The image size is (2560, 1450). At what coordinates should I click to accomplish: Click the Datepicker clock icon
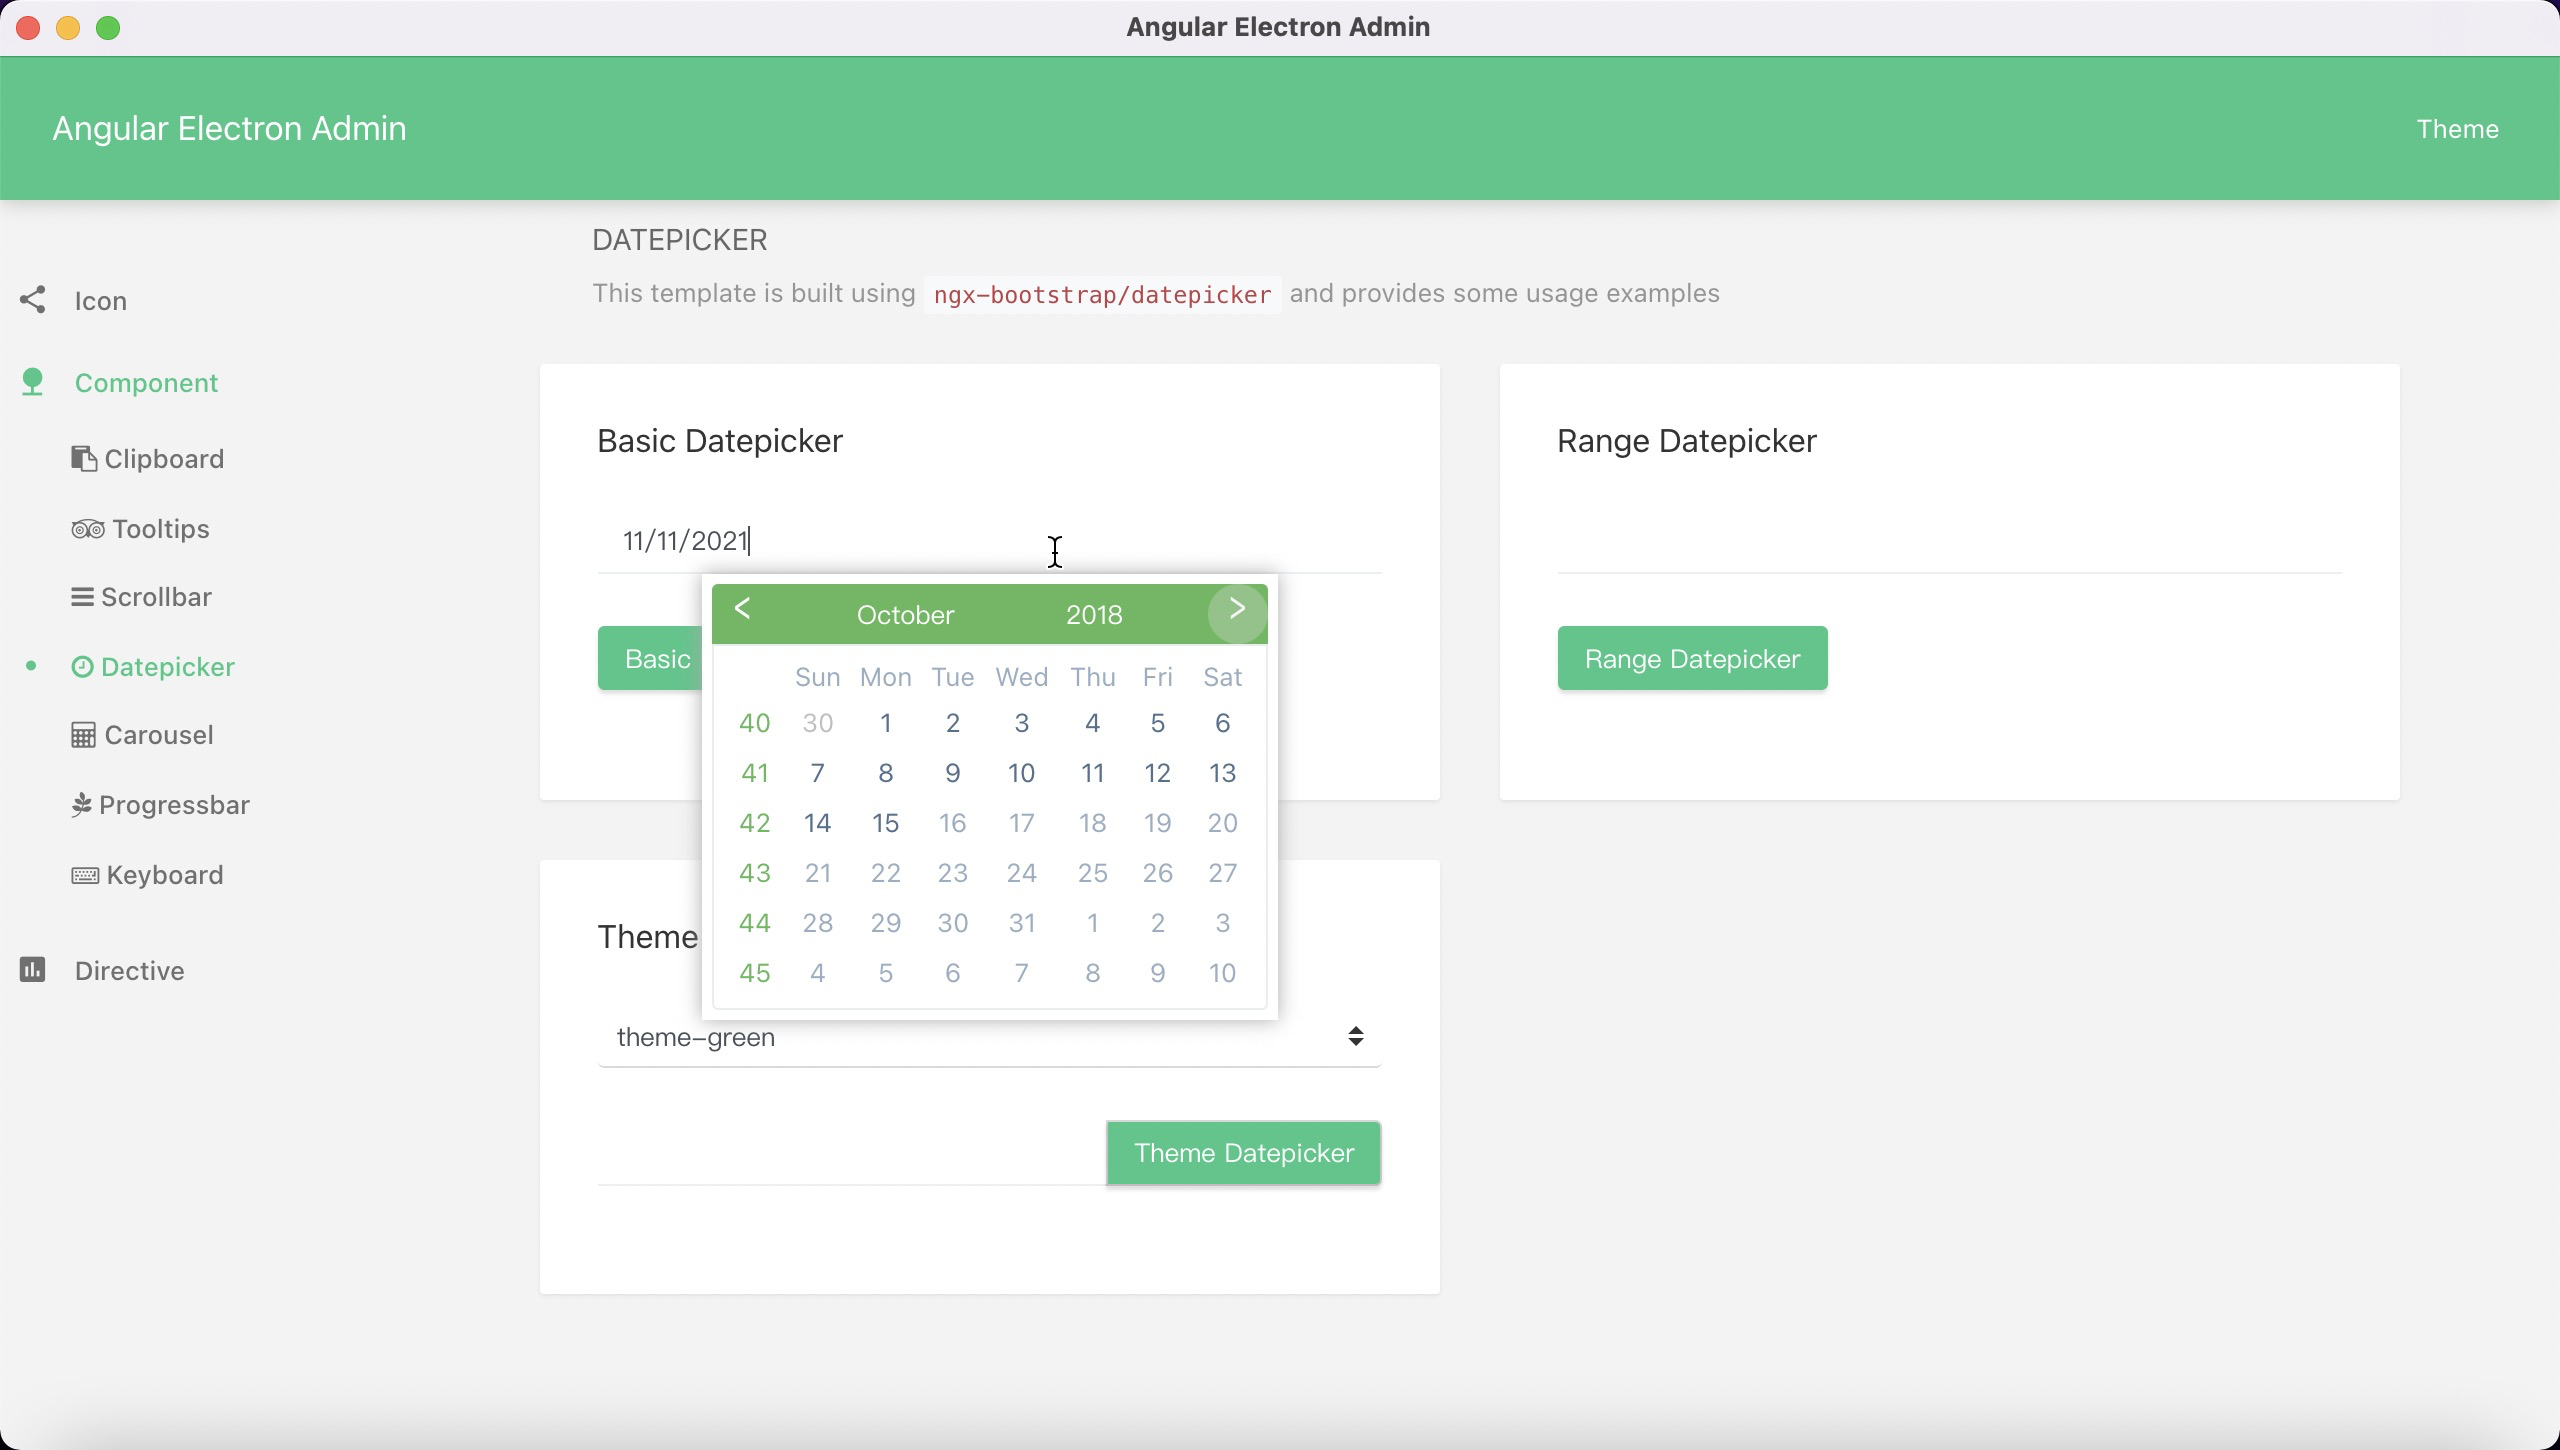83,667
